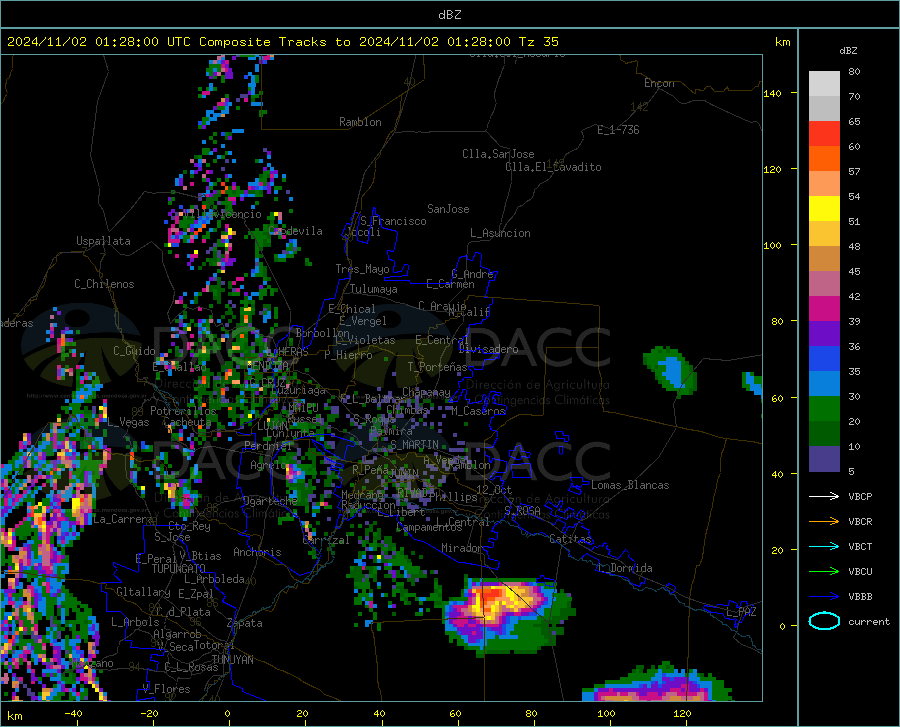Select the brown 45-48 dBZ color band

pos(824,259)
